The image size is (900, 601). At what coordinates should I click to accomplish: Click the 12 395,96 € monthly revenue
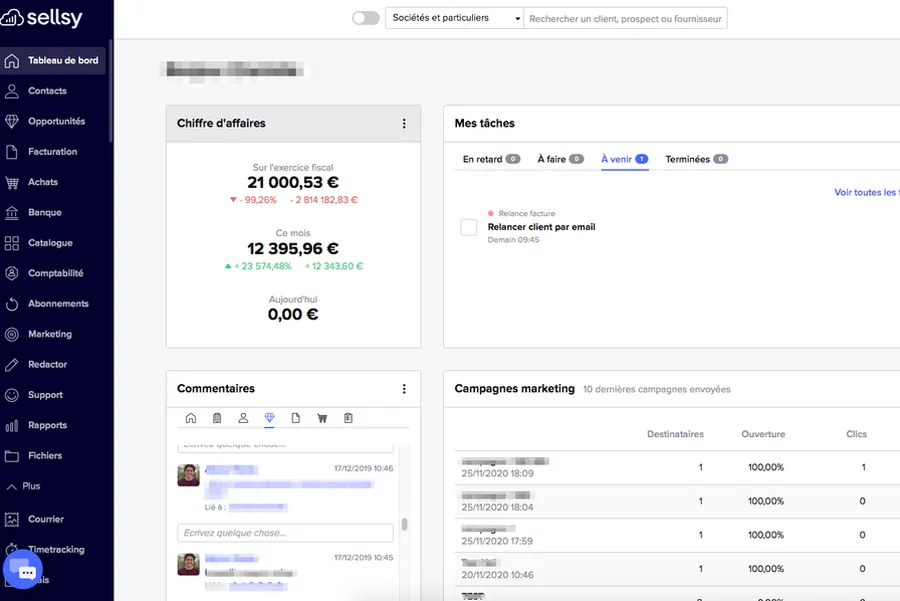pyautogui.click(x=293, y=249)
